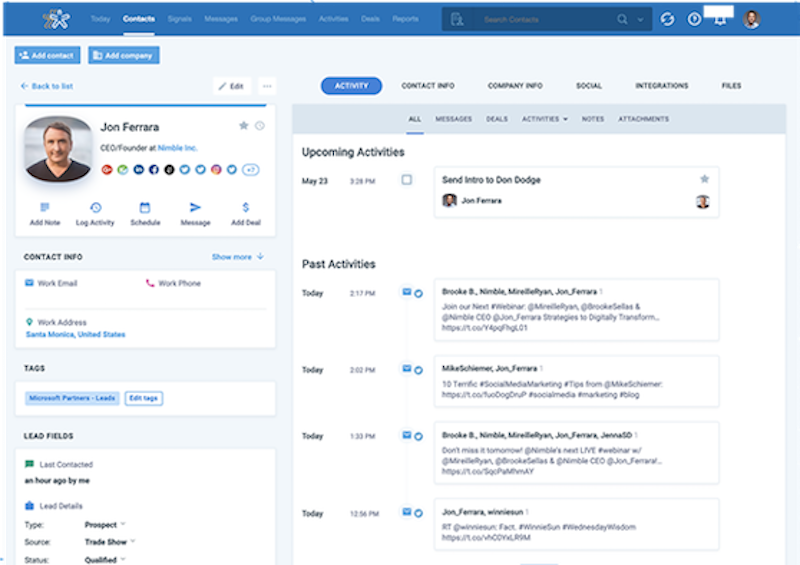Viewport: 800px width, 565px height.
Task: Click the green social icon beside Google+
Action: pos(122,169)
